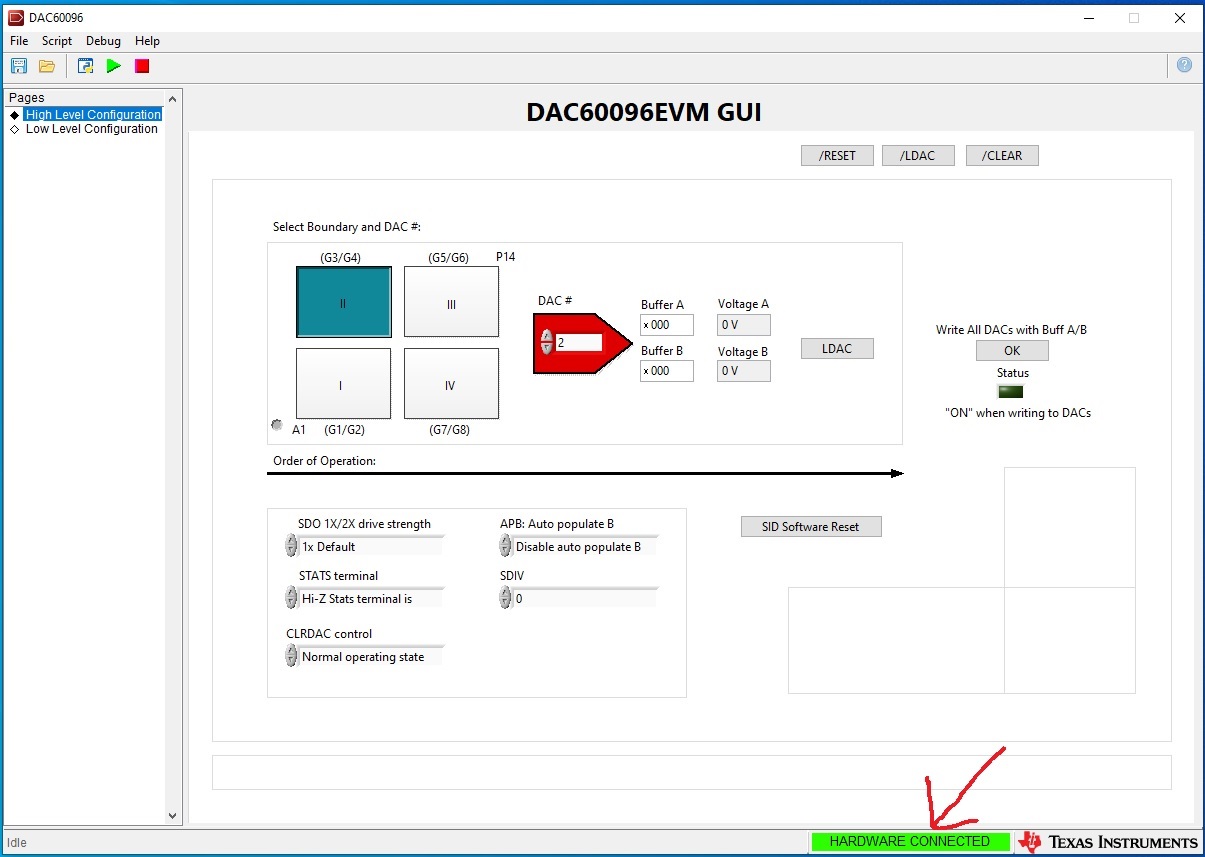This screenshot has height=857, width=1205.
Task: Select boundary I (G1/G2)
Action: (343, 384)
